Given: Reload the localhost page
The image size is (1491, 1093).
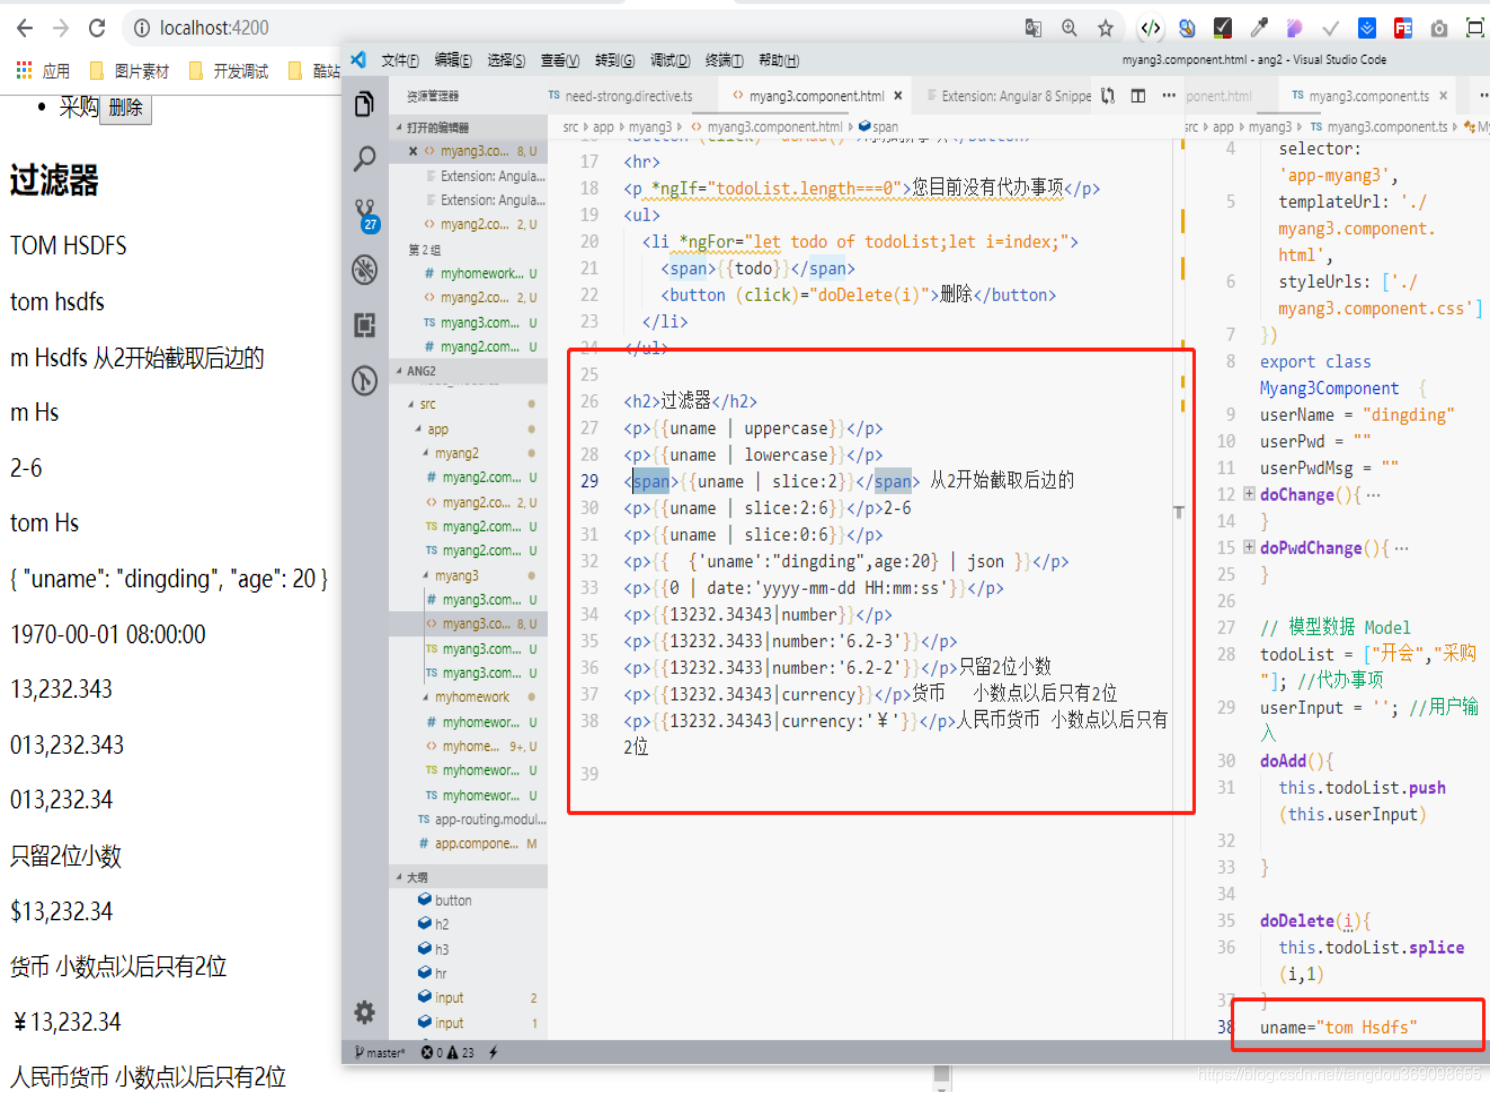Looking at the screenshot, I should [x=97, y=28].
